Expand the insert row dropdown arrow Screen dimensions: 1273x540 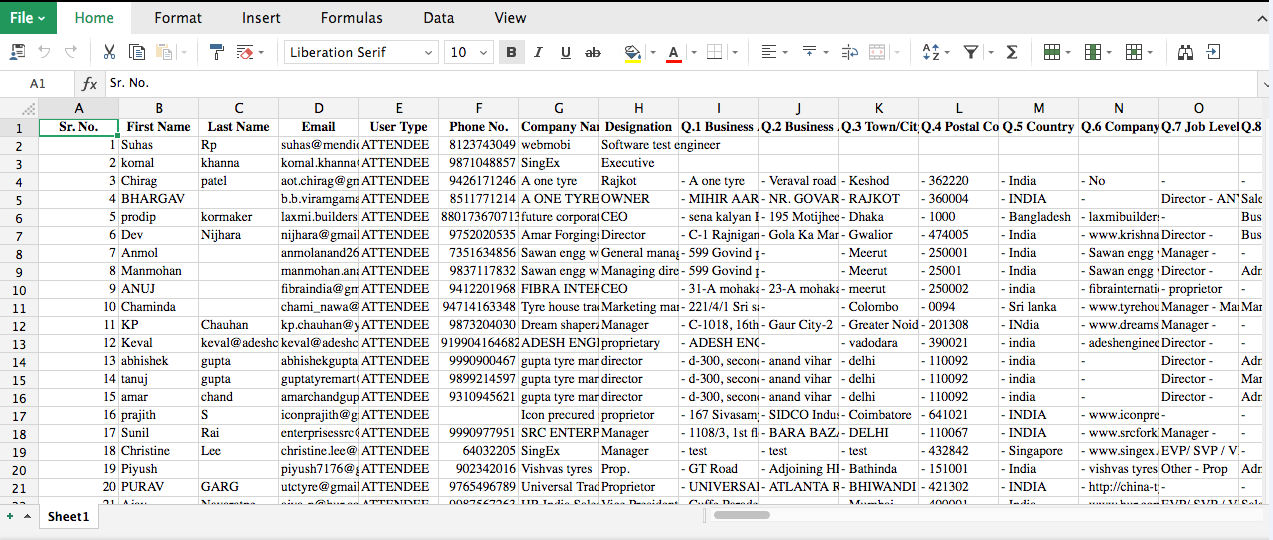[x=1068, y=52]
